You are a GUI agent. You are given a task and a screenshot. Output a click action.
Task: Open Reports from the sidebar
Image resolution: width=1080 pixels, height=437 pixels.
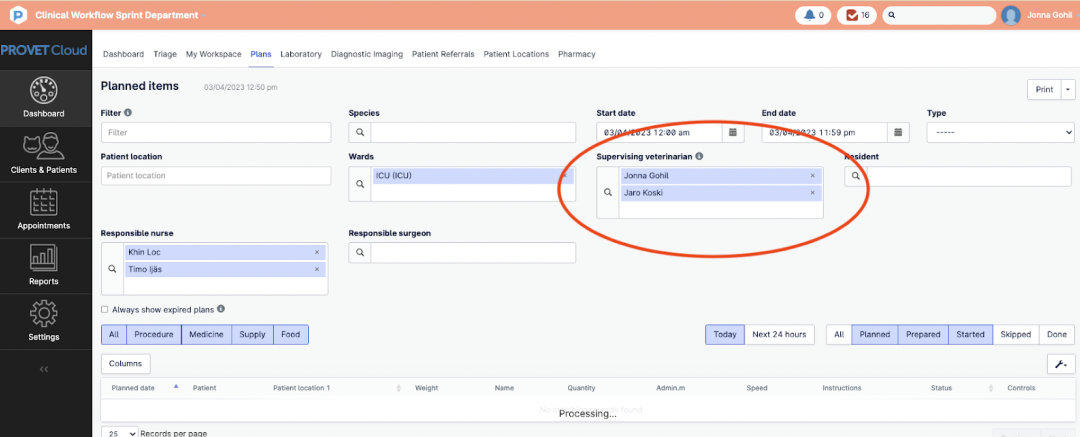tap(44, 267)
